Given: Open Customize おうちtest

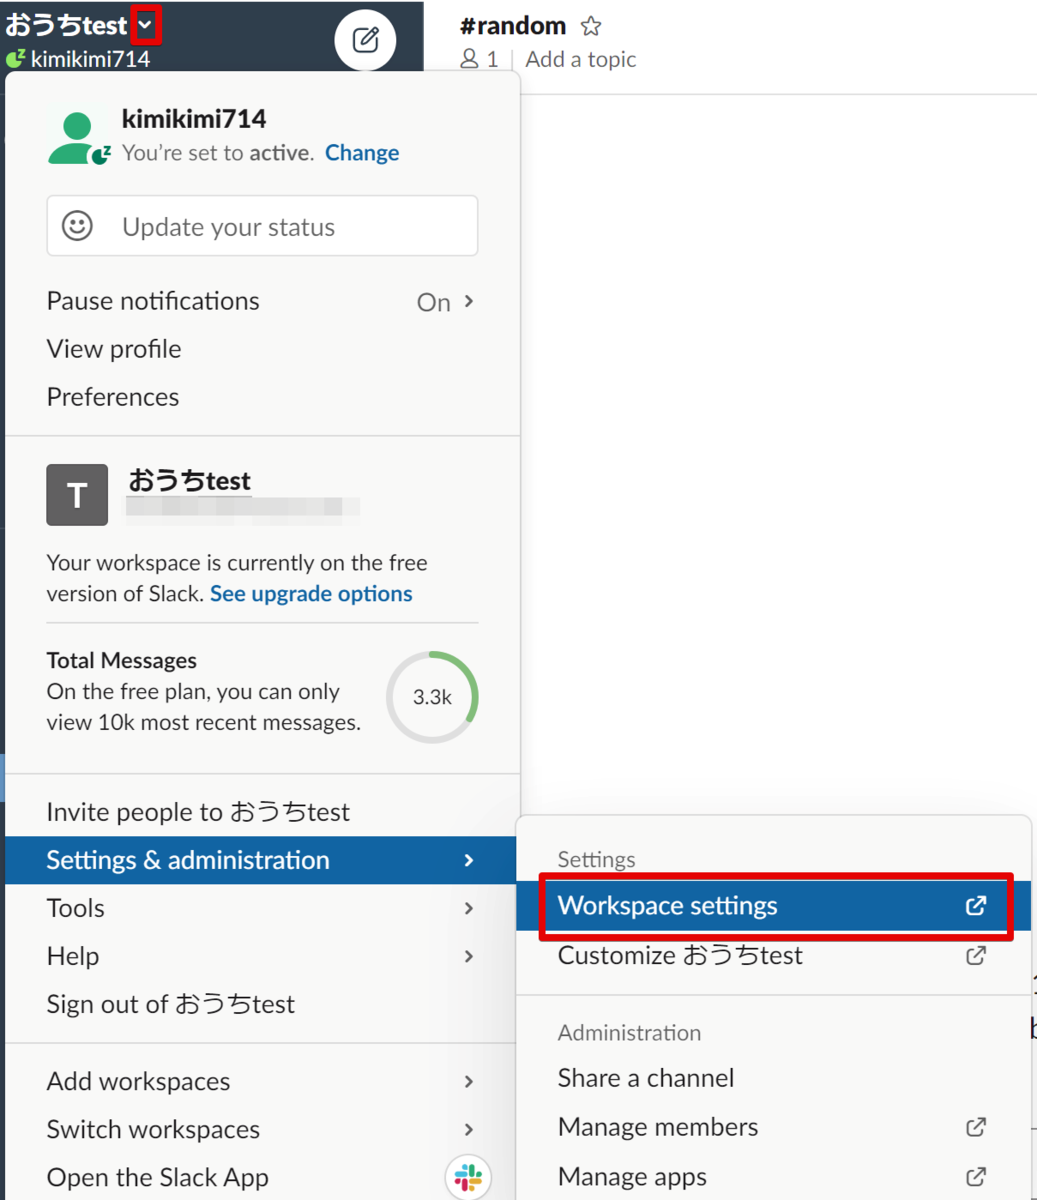Looking at the screenshot, I should 773,955.
